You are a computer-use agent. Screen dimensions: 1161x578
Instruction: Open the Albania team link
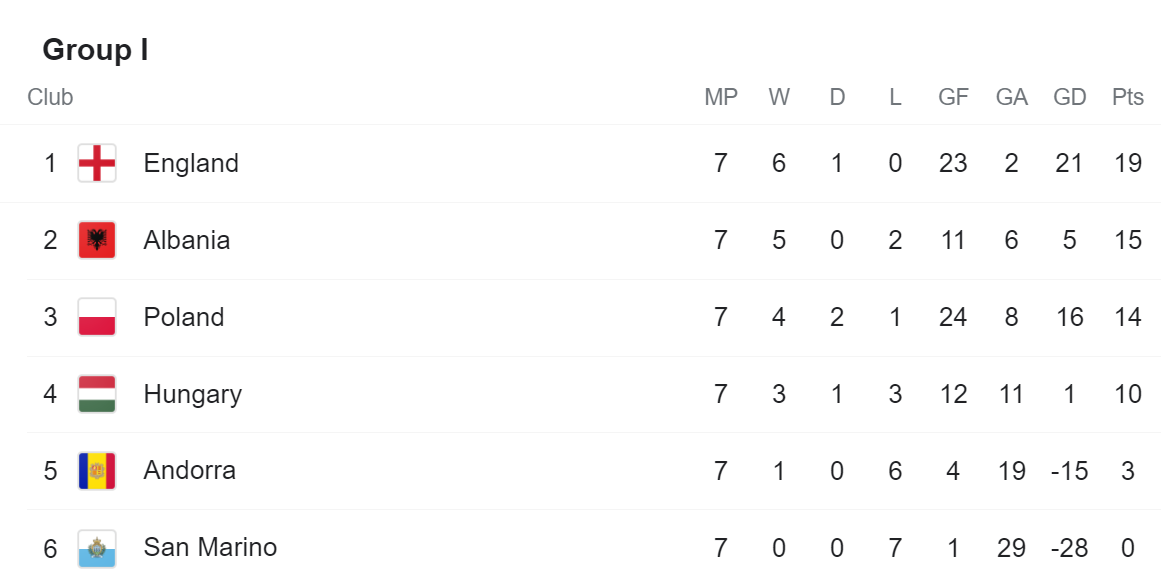pyautogui.click(x=187, y=240)
